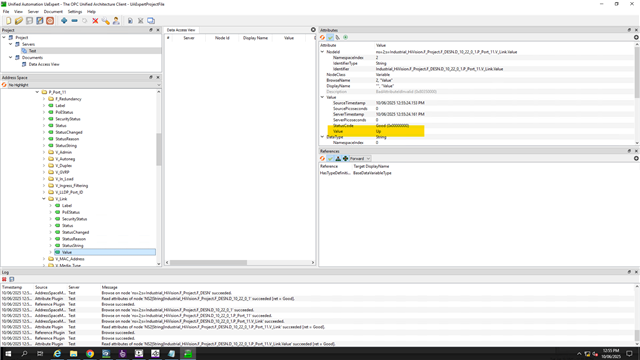Image resolution: width=640 pixels, height=360 pixels.
Task: Refresh the Attributes panel
Action: point(322,38)
